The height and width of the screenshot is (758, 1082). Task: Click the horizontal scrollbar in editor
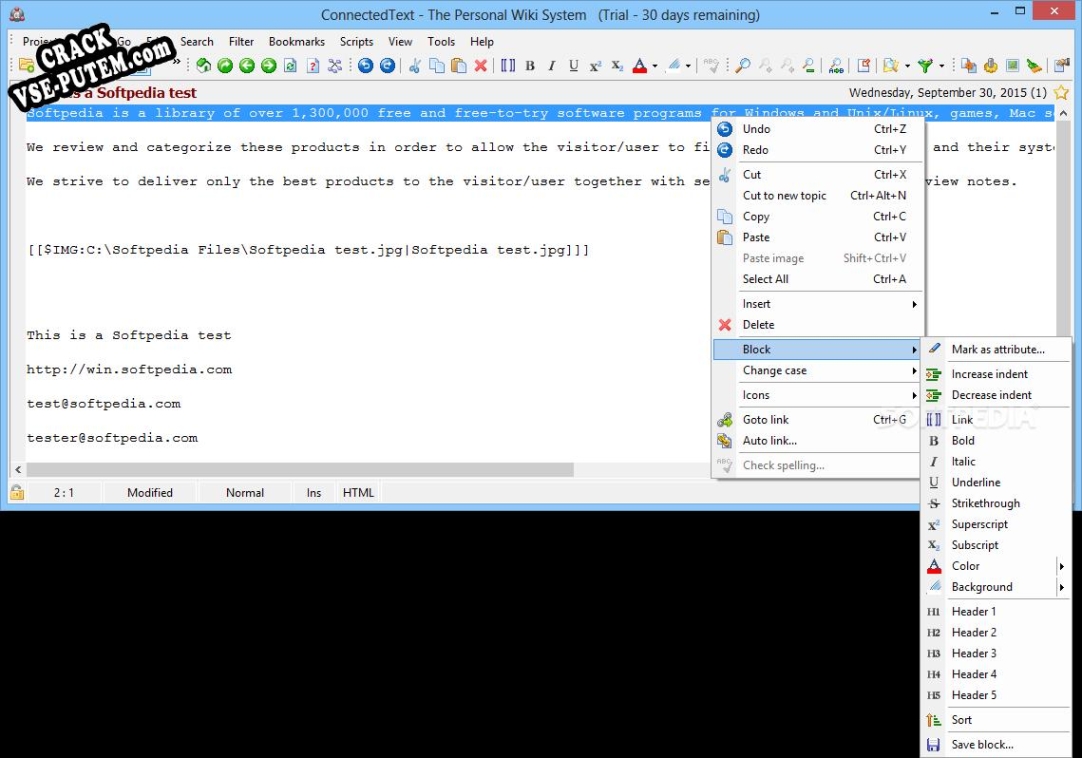click(300, 469)
